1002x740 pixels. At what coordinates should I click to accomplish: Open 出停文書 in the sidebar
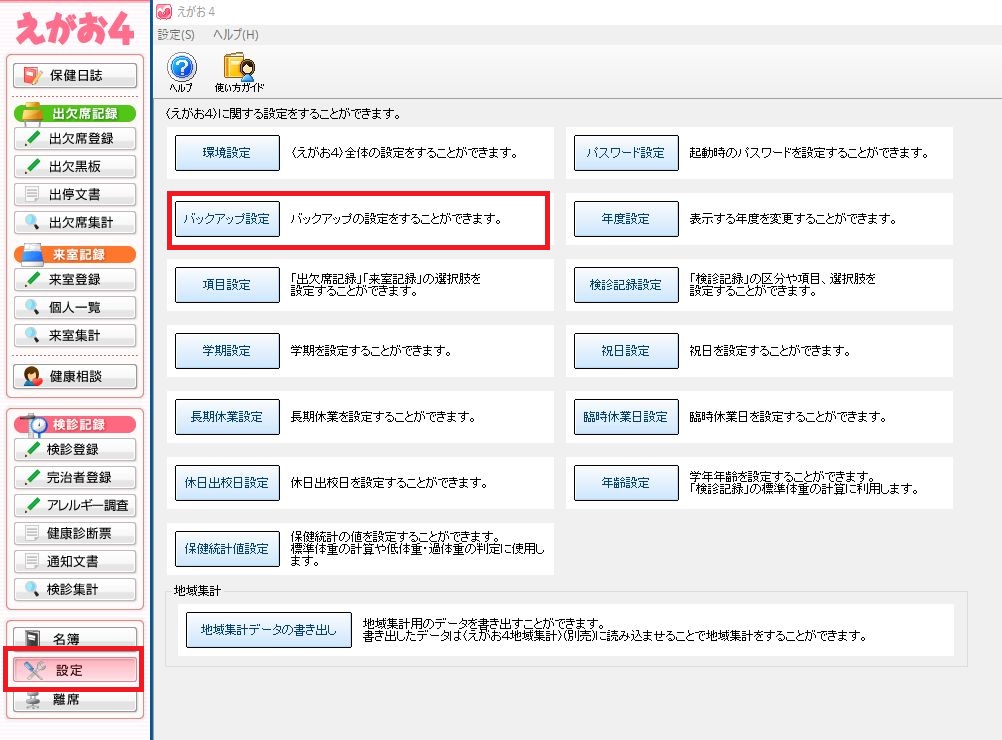(75, 195)
